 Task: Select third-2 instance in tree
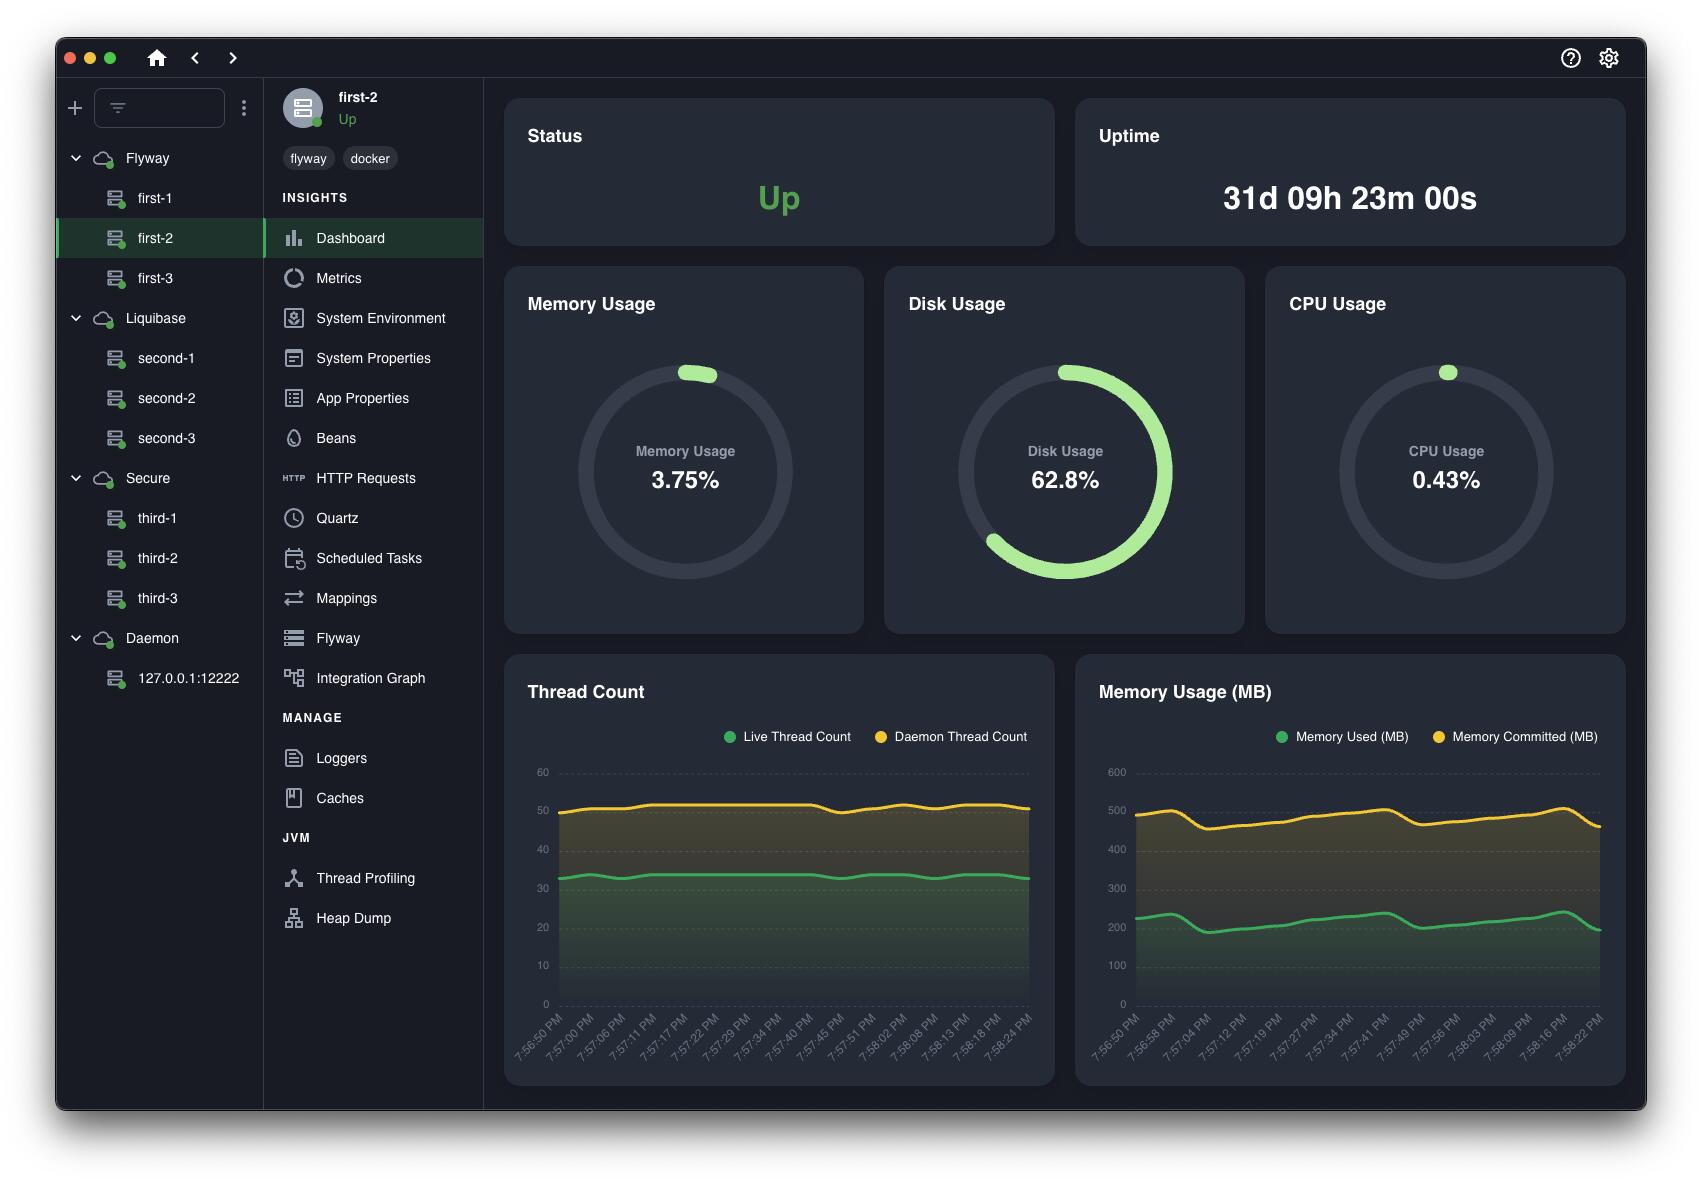point(157,558)
